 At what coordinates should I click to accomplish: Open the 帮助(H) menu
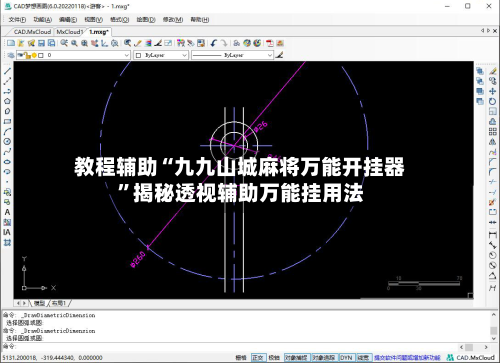(200, 20)
